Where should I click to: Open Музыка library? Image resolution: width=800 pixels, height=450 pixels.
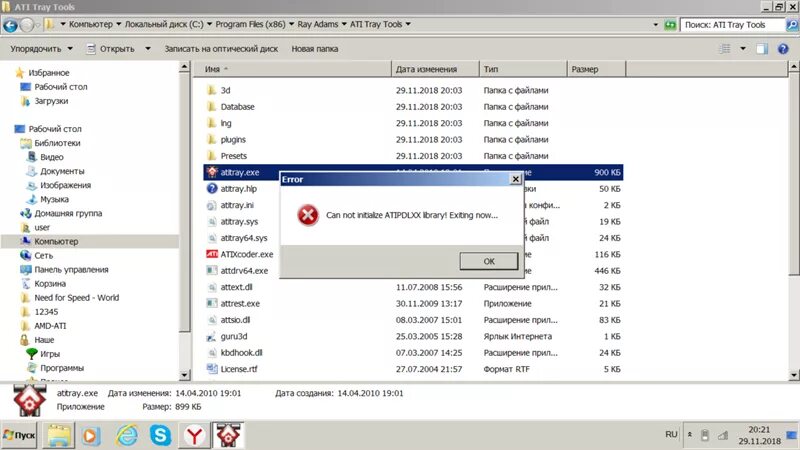pos(54,199)
